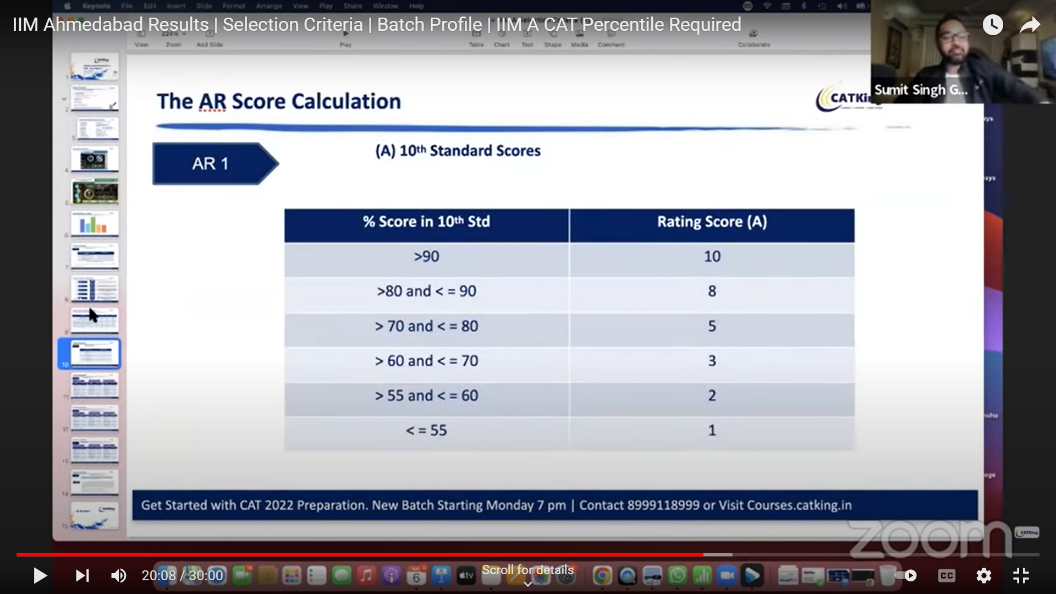Open Messages app in the dock
Viewport: 1056px width, 594px height.
pyautogui.click(x=341, y=575)
